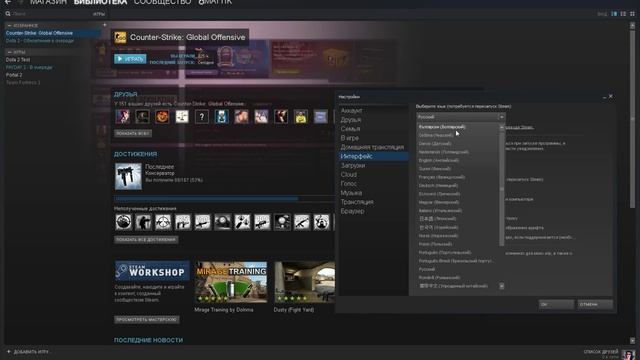Click ОТМЕНА button in settings dialog
Screen dimensions: 640x360
point(595,304)
